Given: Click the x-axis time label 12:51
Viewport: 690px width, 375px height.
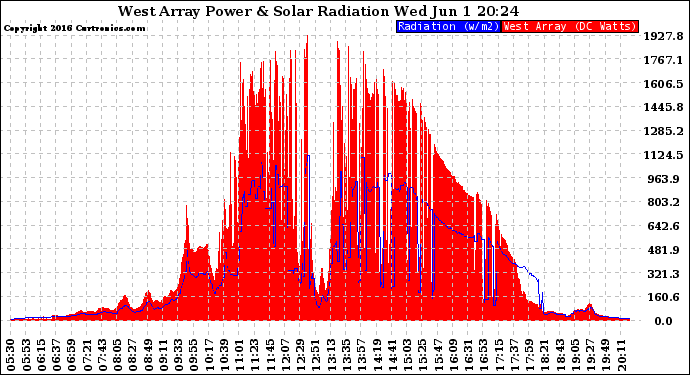Looking at the screenshot, I should [315, 355].
